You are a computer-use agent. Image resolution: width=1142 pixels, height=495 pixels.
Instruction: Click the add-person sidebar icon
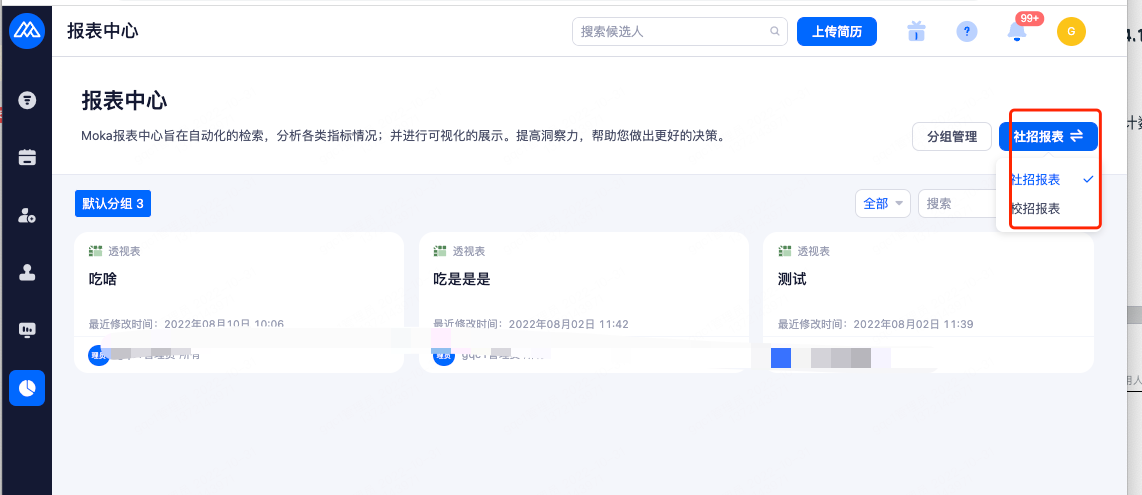tap(27, 215)
